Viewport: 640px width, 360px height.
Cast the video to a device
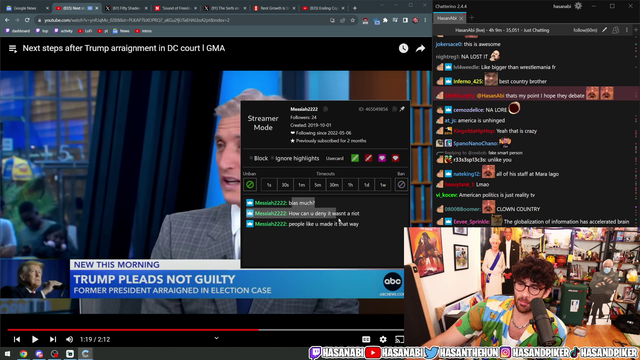(x=400, y=339)
